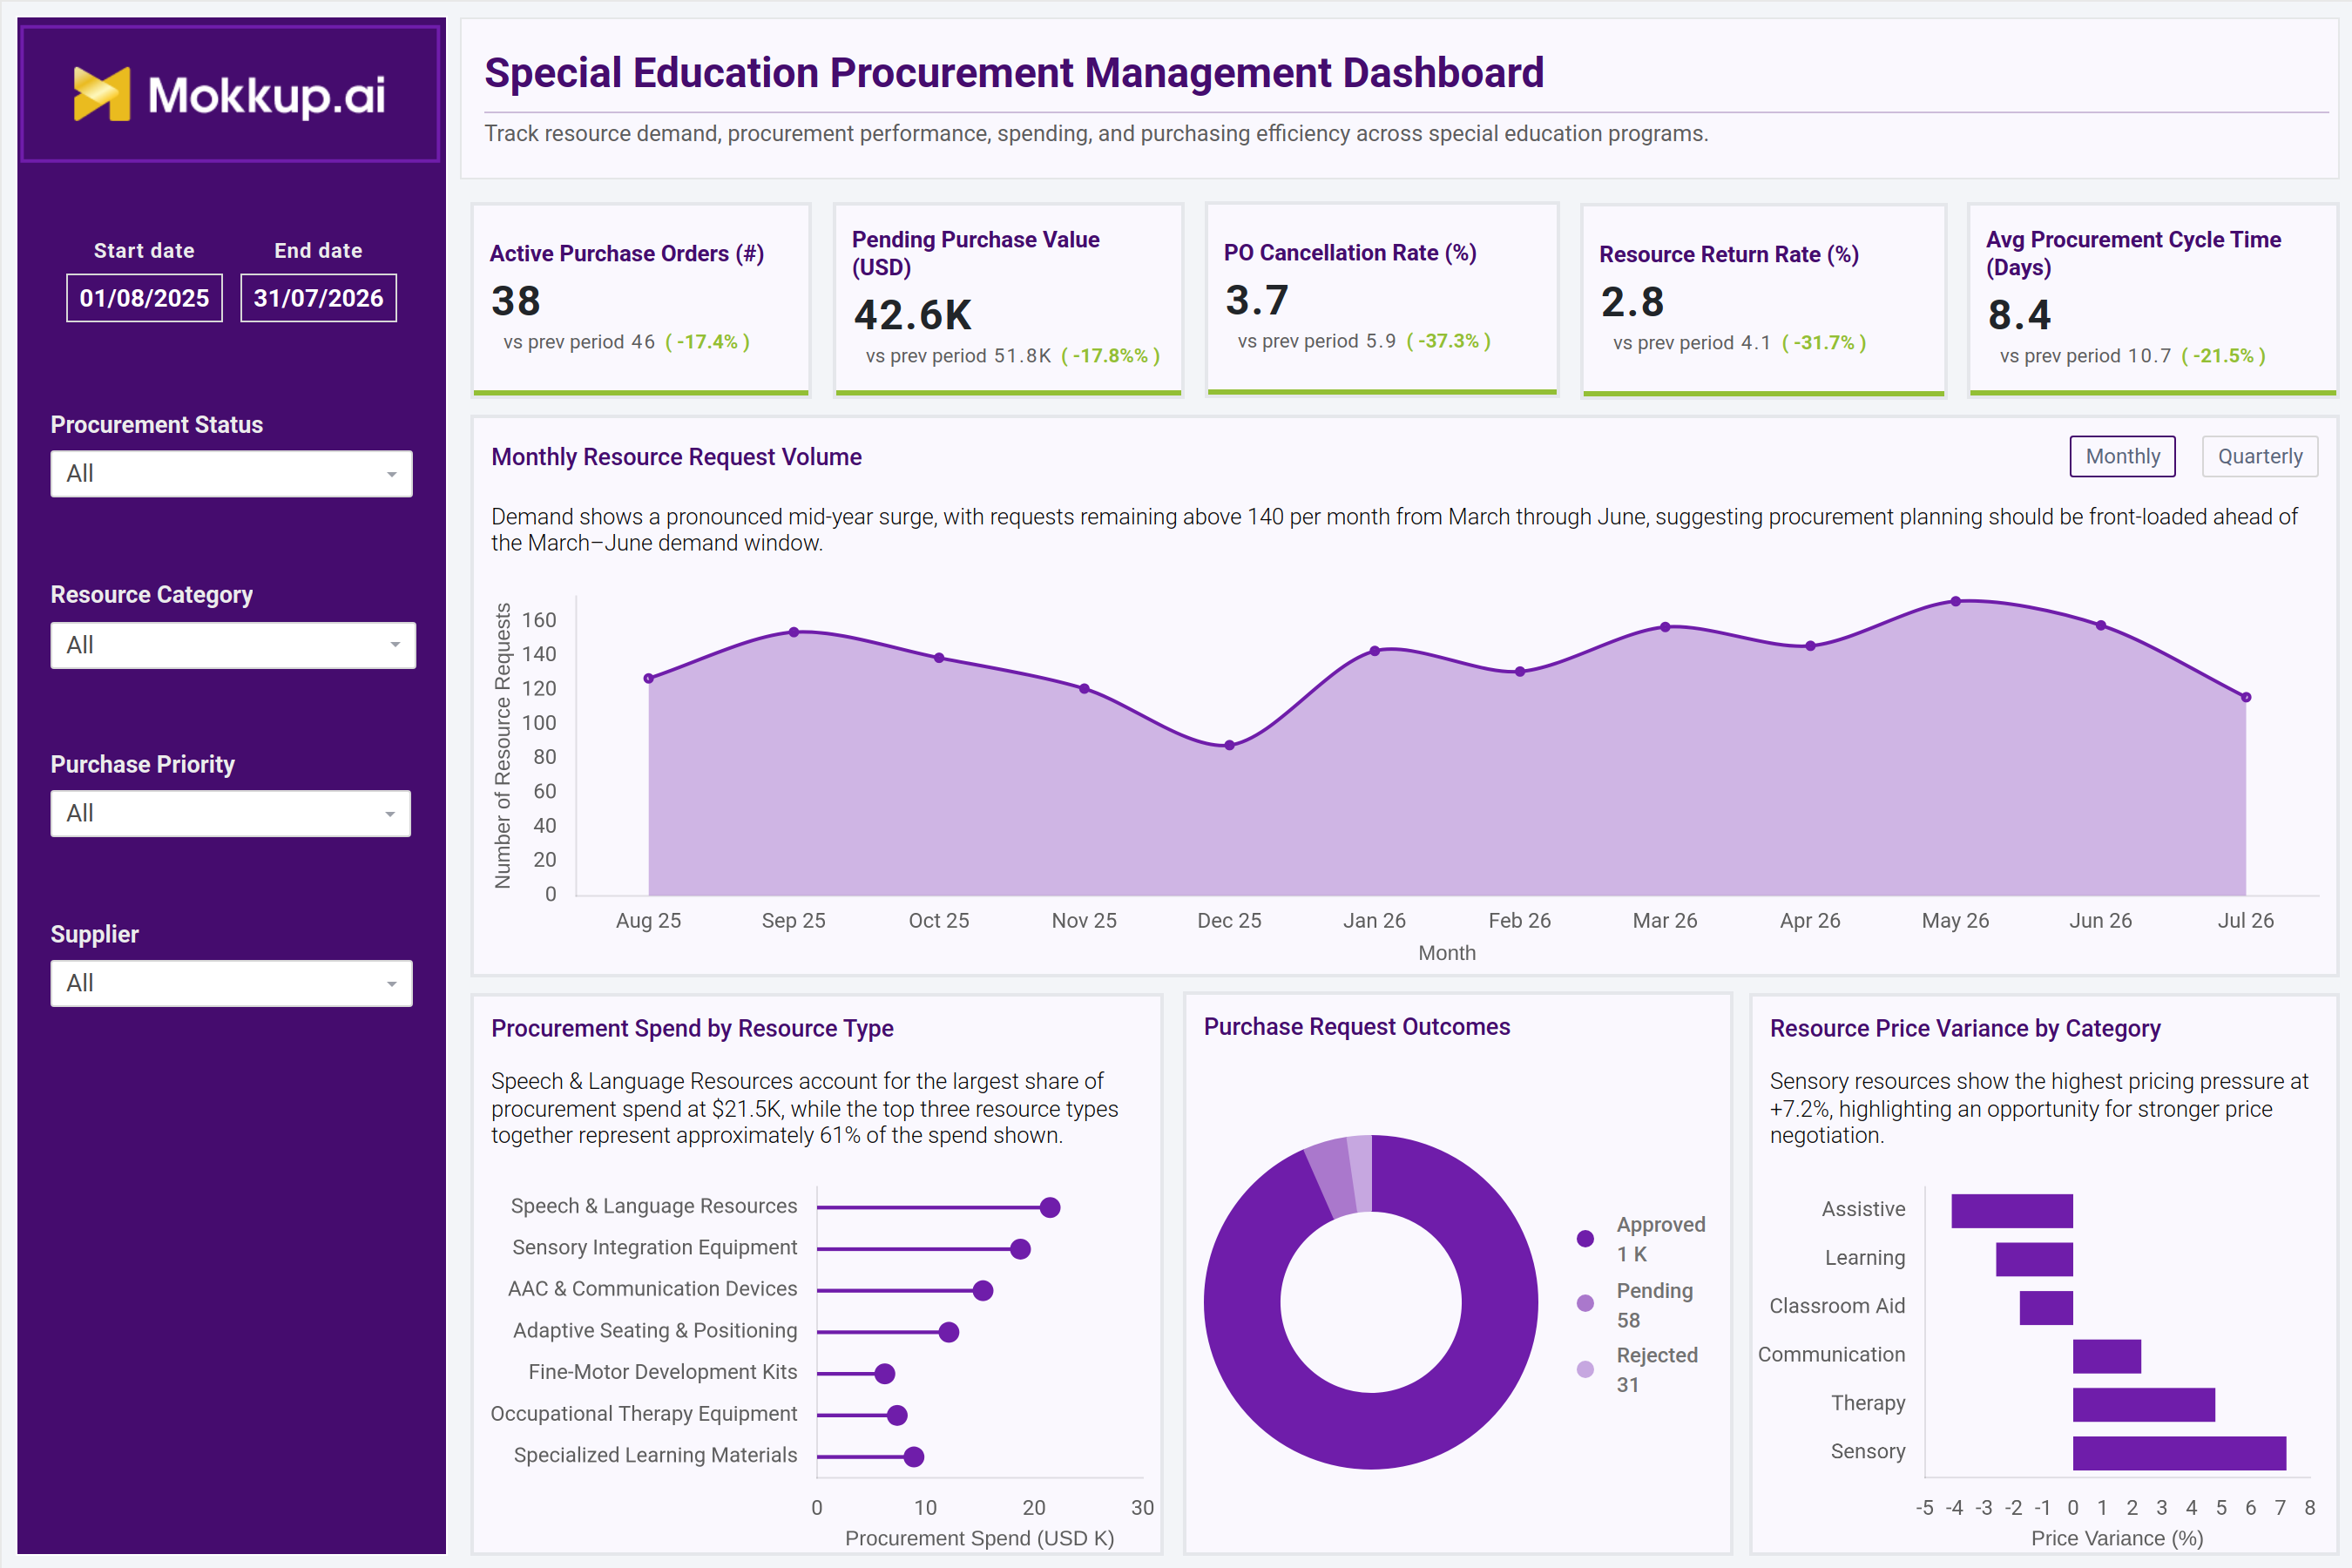Click the Sensory price variance bar
This screenshot has height=1568, width=2352.
pos(2179,1453)
